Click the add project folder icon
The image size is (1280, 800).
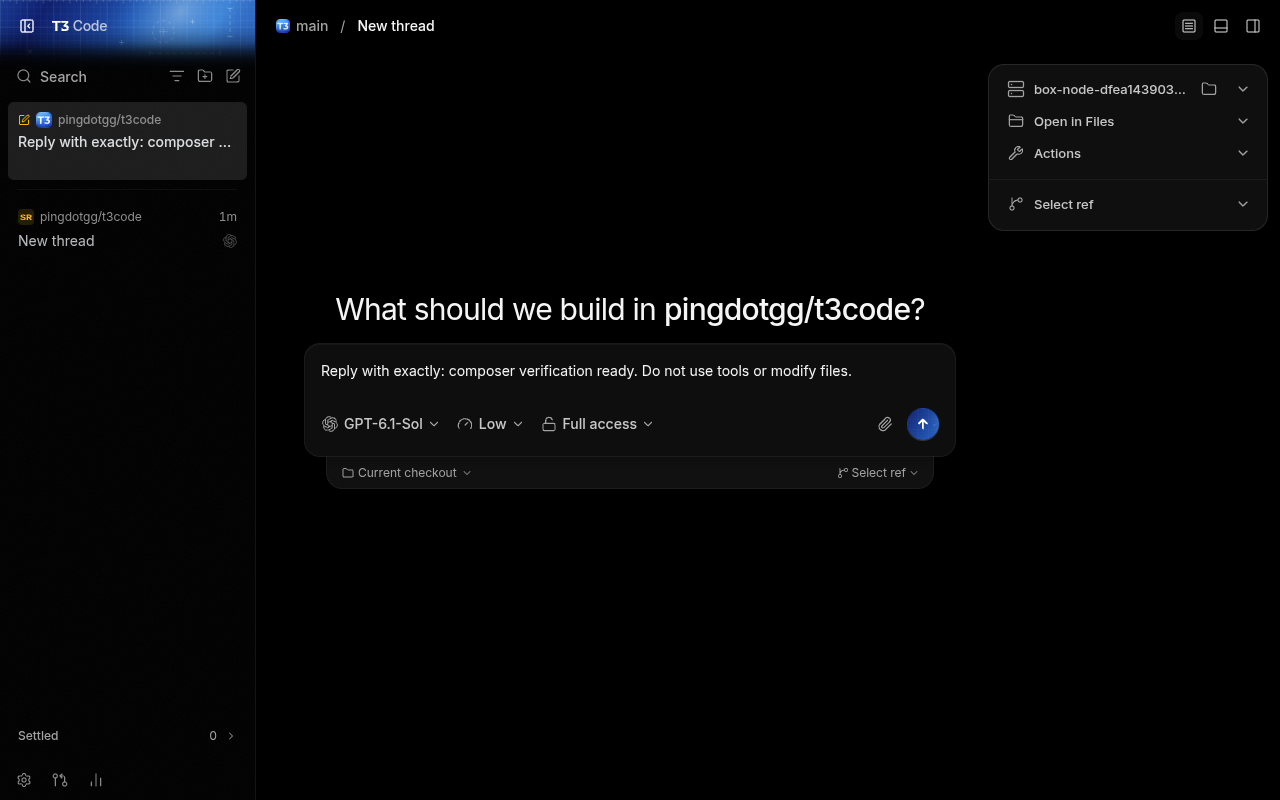(205, 76)
